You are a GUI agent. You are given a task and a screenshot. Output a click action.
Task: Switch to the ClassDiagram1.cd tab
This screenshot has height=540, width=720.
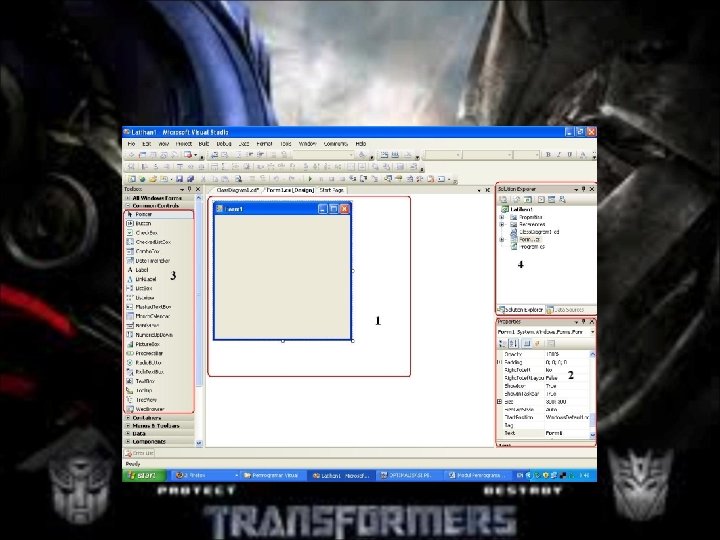236,190
